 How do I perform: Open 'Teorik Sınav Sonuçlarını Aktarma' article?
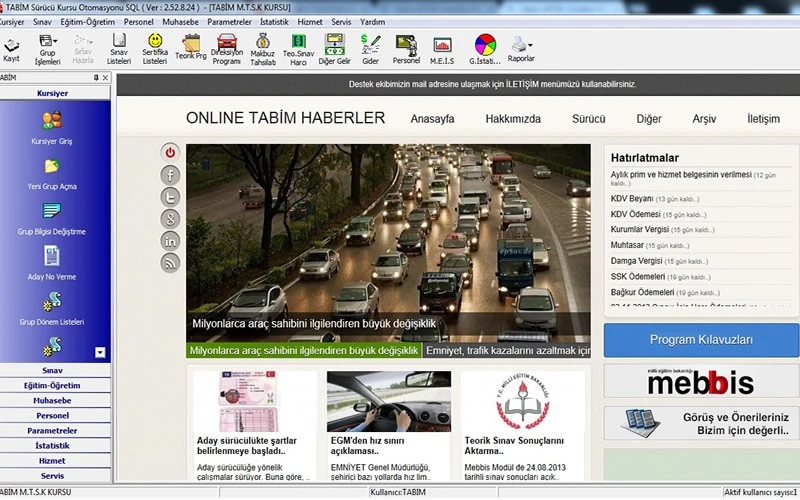(514, 445)
